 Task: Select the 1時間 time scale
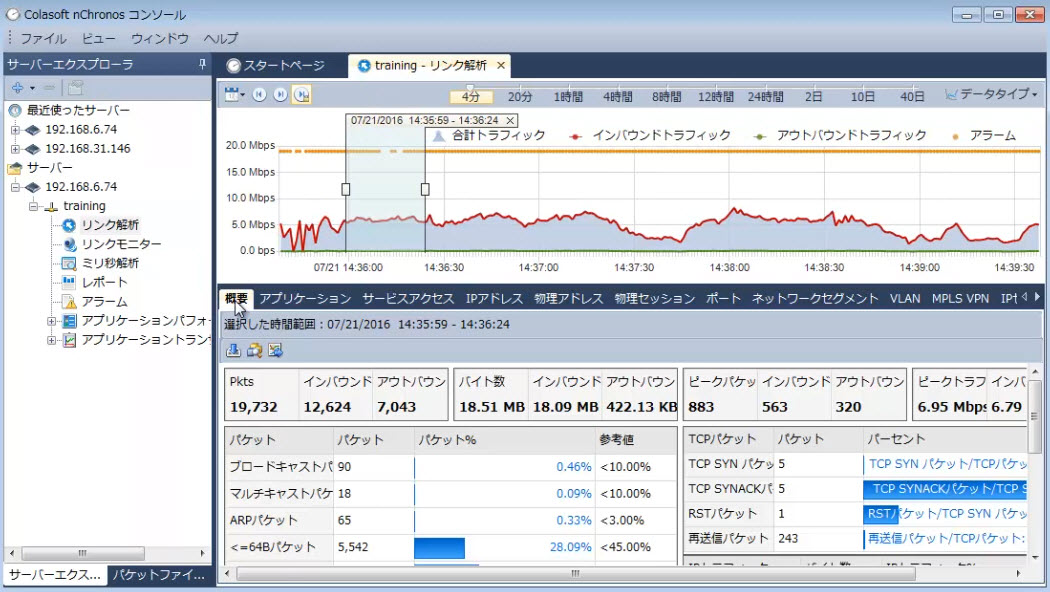tap(568, 97)
